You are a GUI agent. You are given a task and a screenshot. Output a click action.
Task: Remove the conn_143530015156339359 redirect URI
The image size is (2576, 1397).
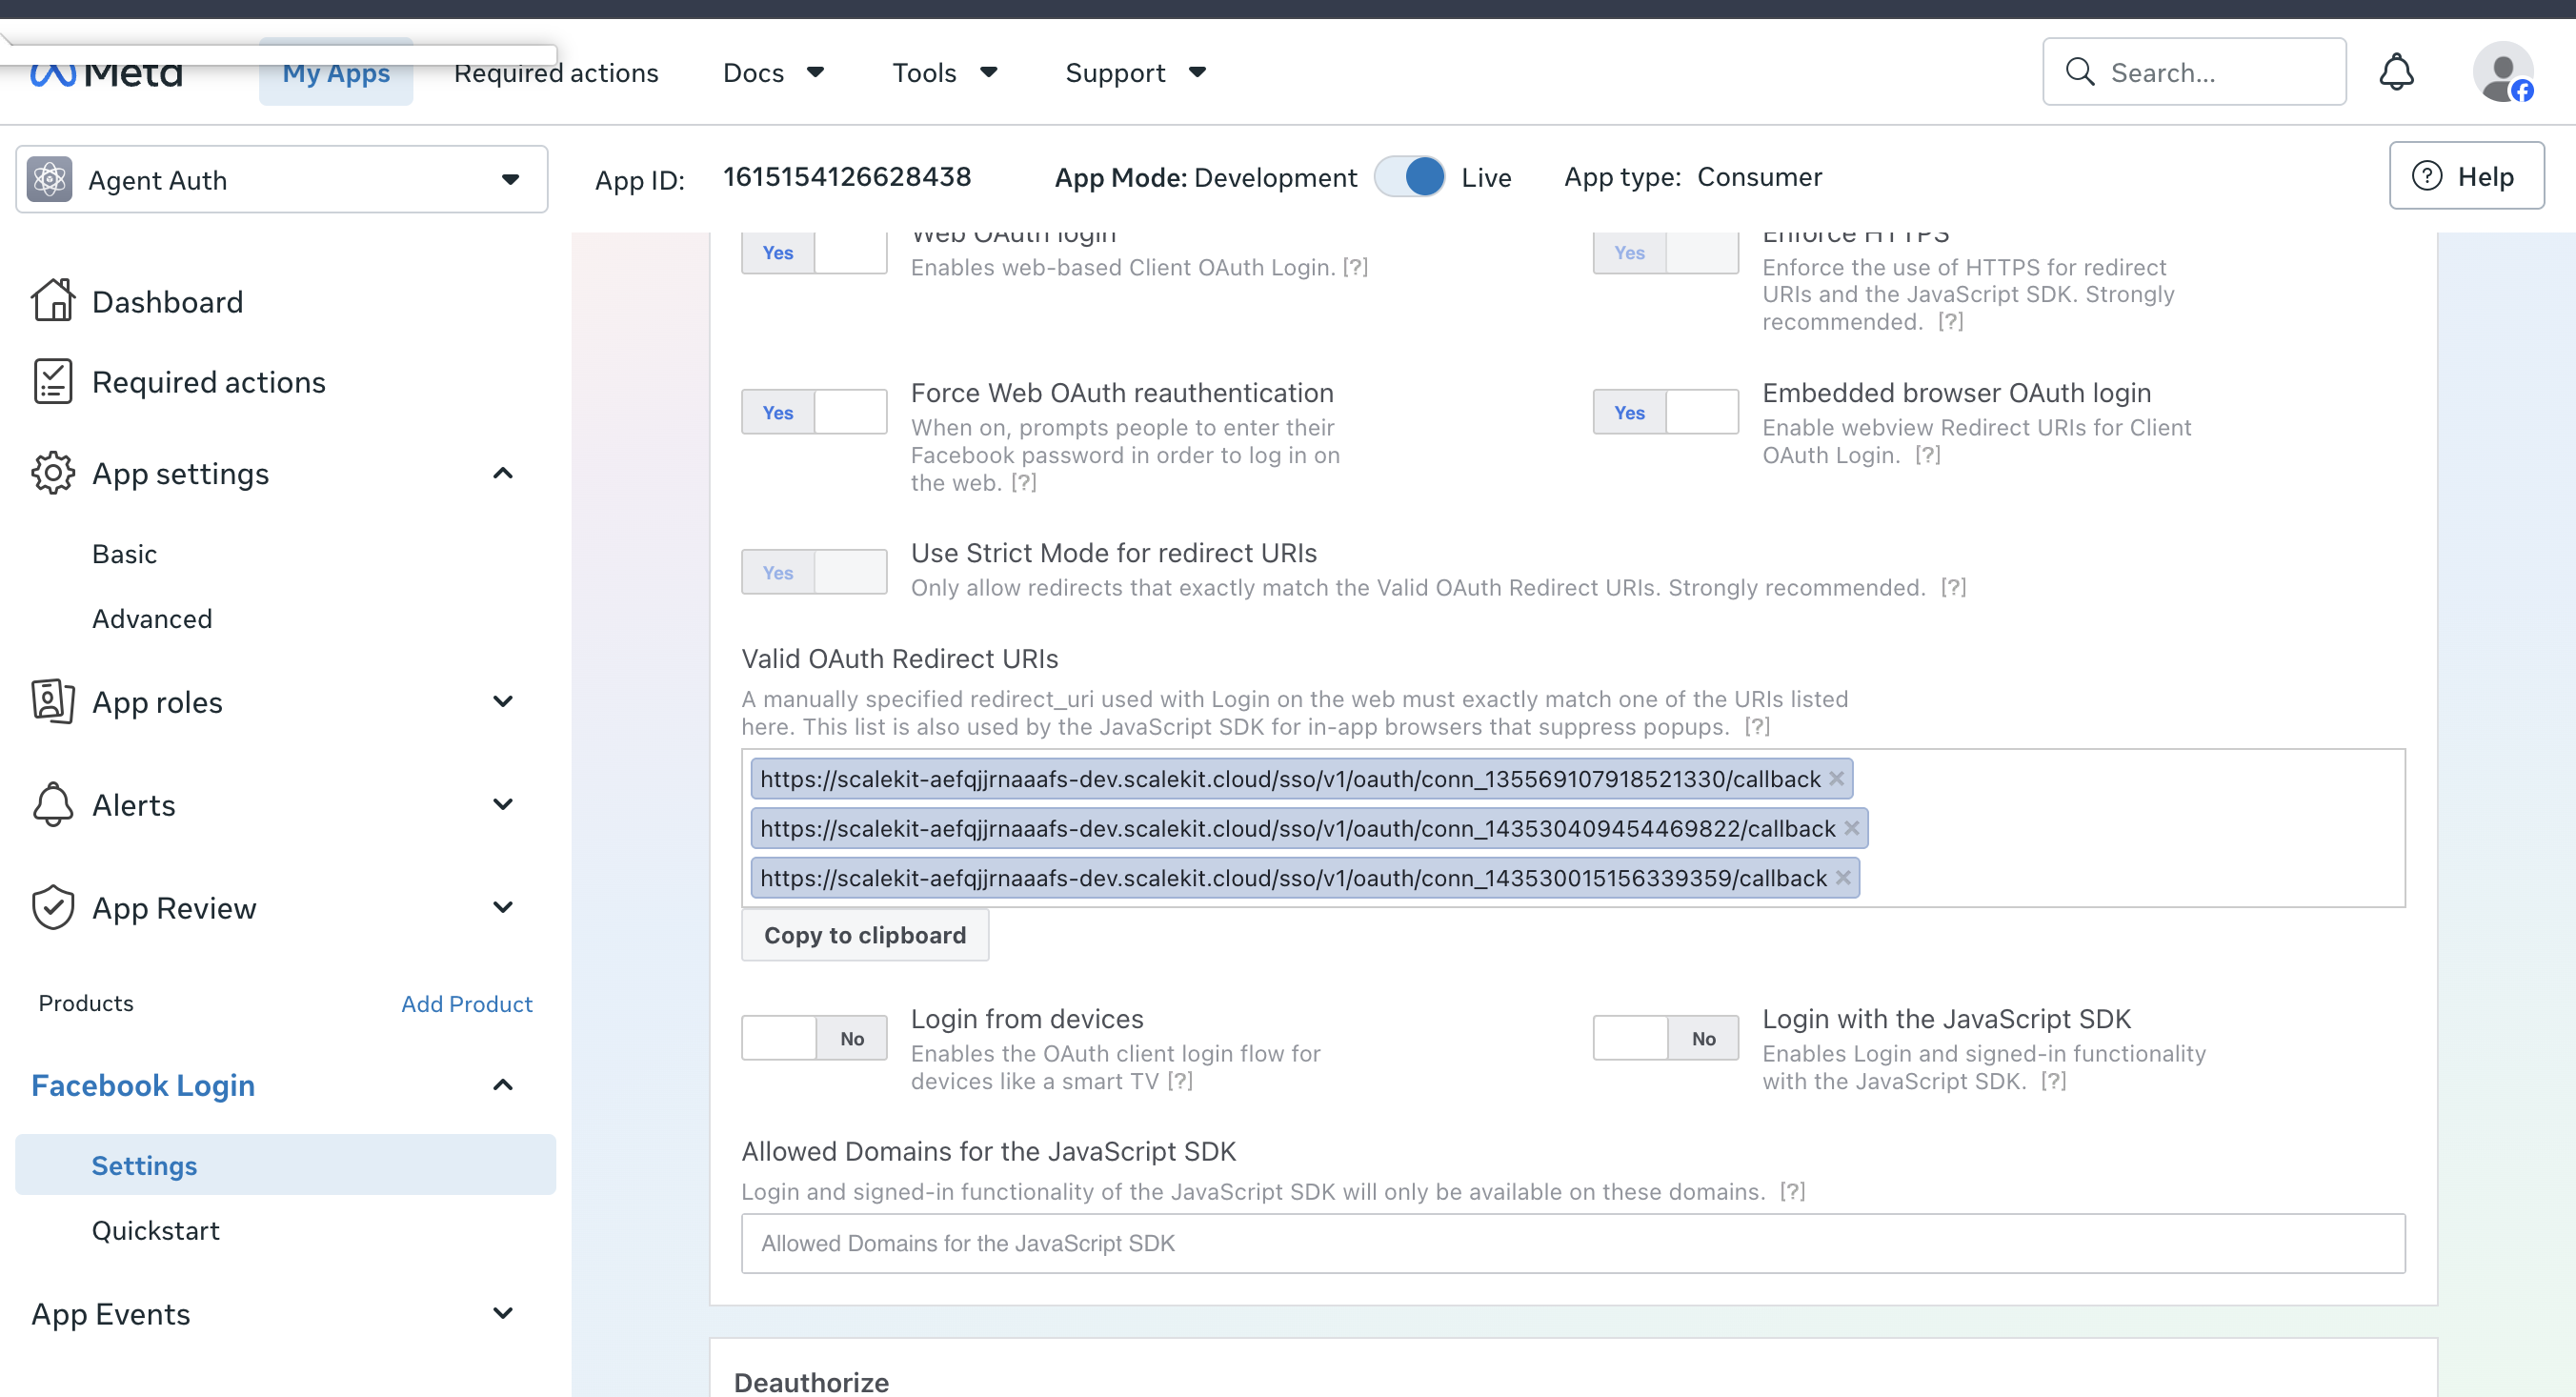pos(1843,877)
